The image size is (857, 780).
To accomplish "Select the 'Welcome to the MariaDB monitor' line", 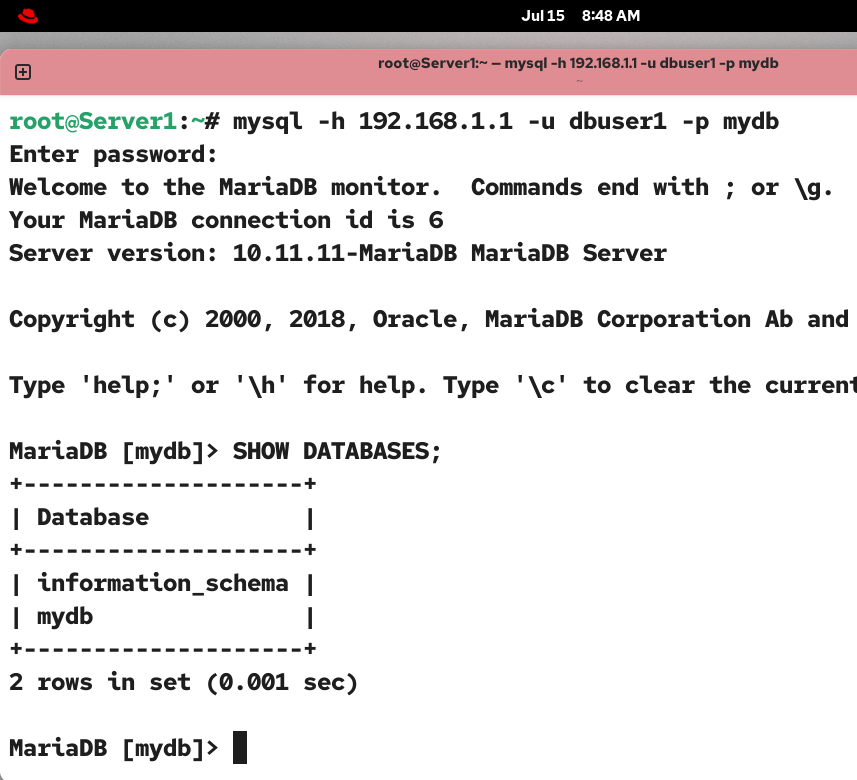I will pos(421,187).
